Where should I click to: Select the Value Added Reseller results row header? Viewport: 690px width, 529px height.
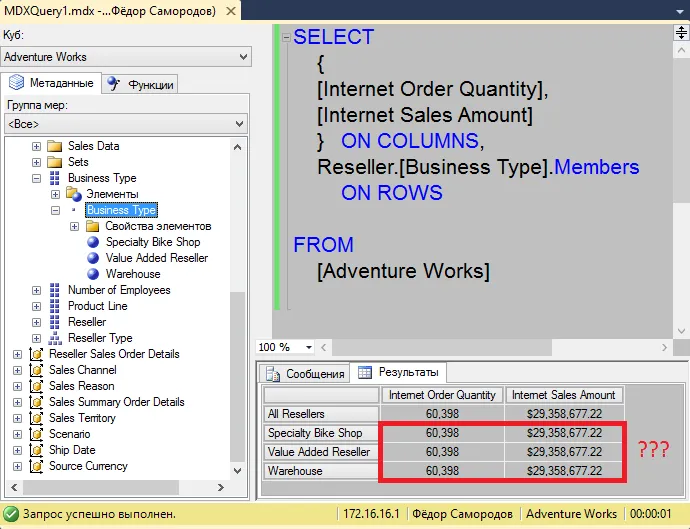pyautogui.click(x=321, y=452)
